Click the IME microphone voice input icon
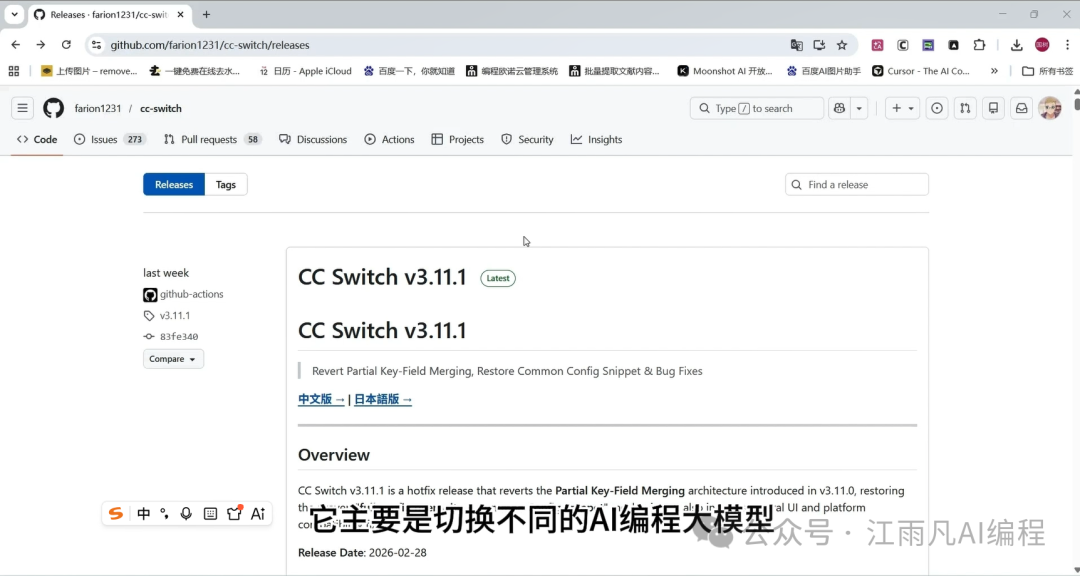The image size is (1080, 576). [x=186, y=513]
